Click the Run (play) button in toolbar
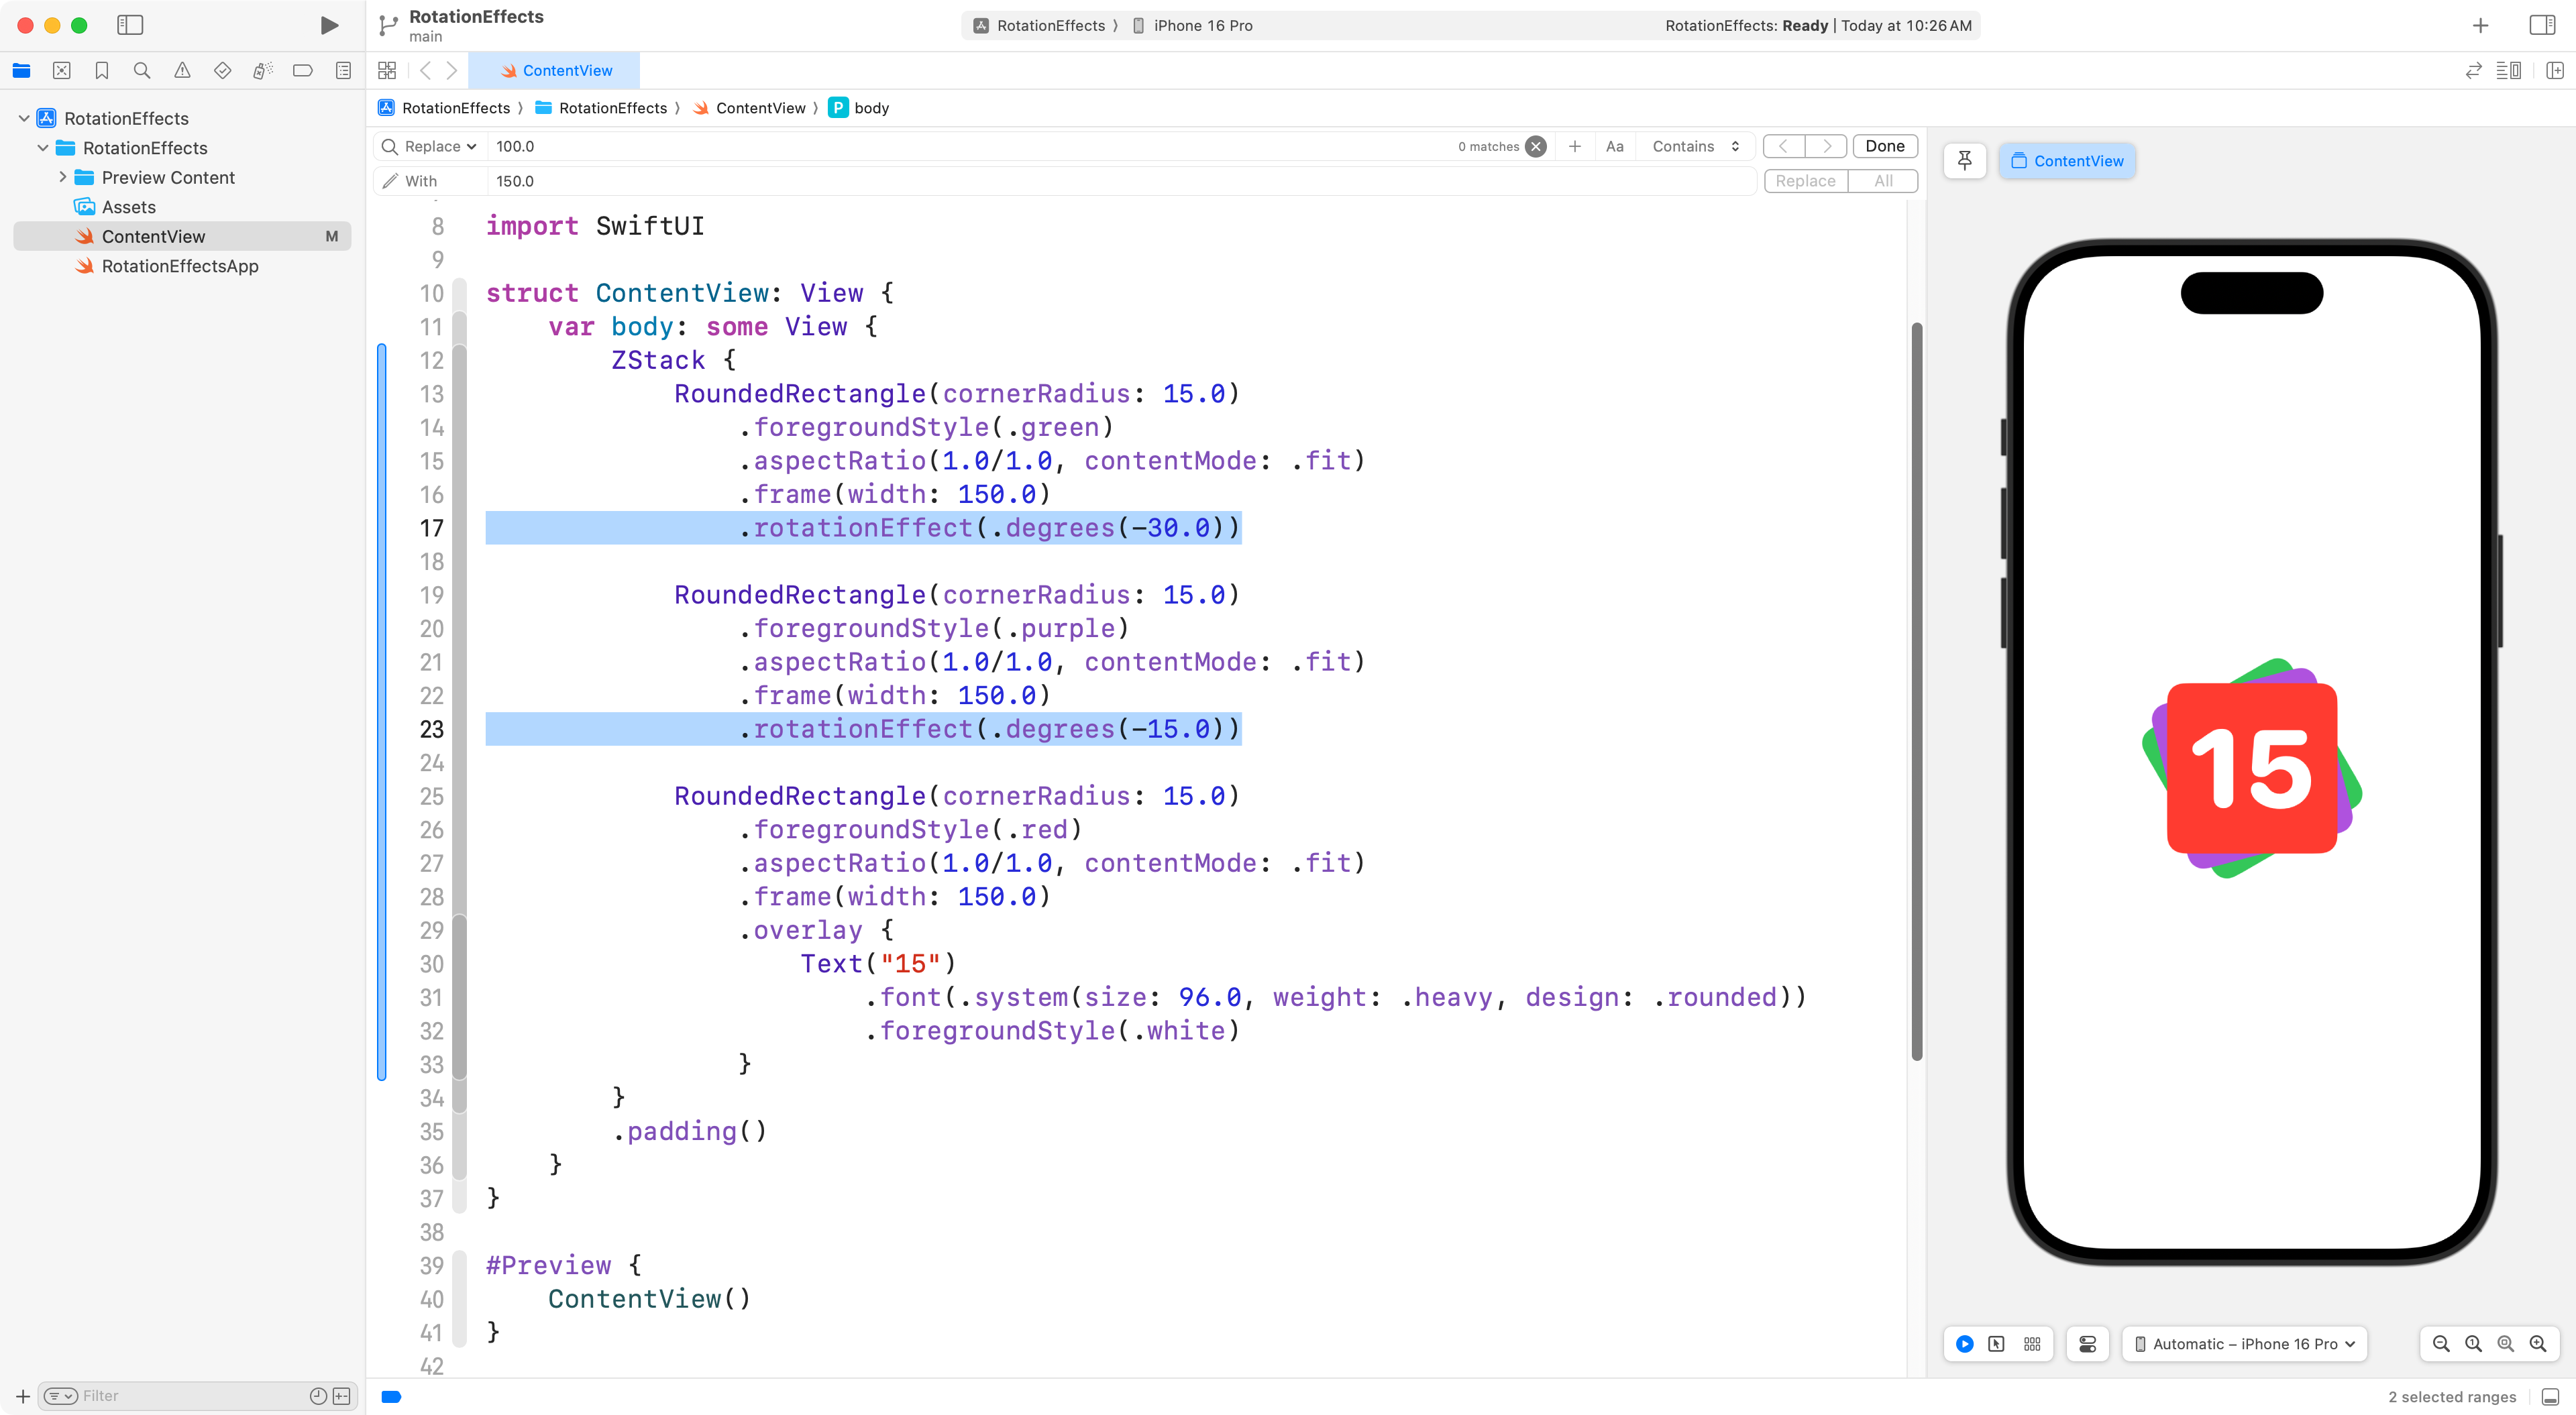 pos(328,25)
